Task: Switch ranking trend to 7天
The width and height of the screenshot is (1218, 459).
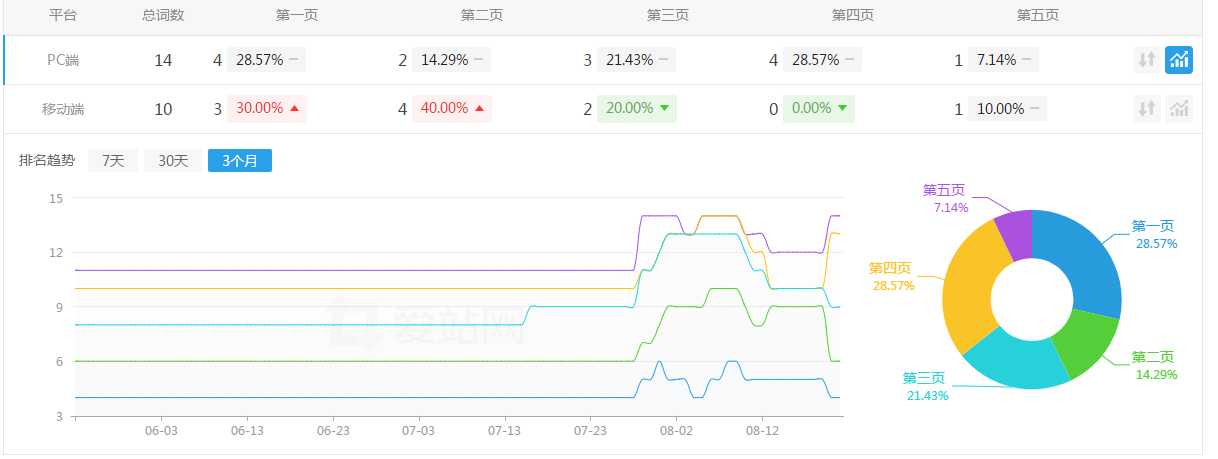Action: click(113, 160)
